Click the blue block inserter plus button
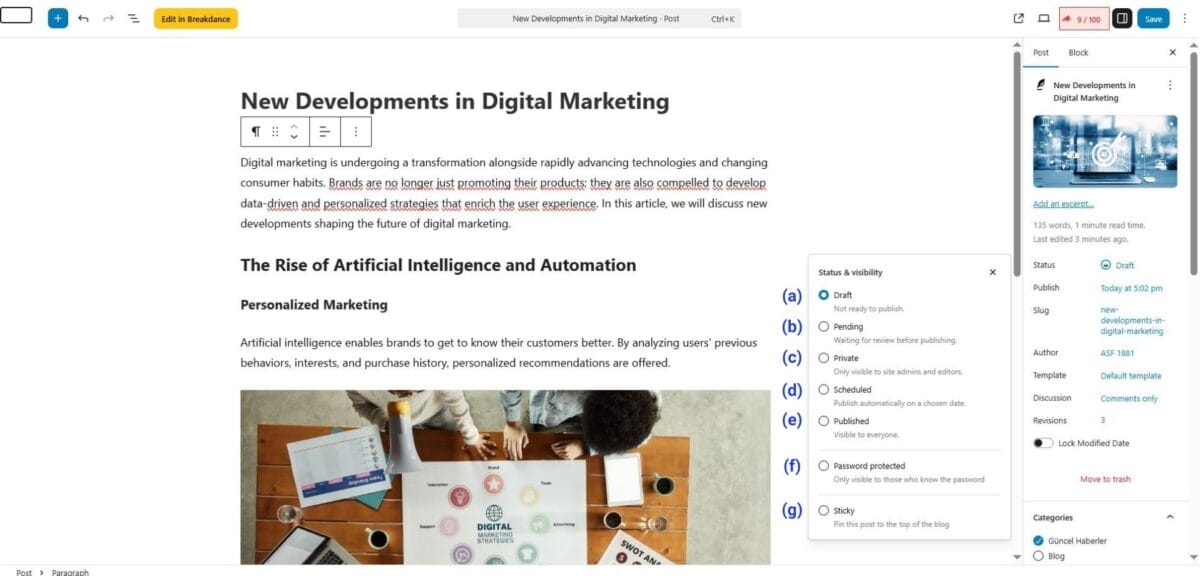 click(58, 18)
